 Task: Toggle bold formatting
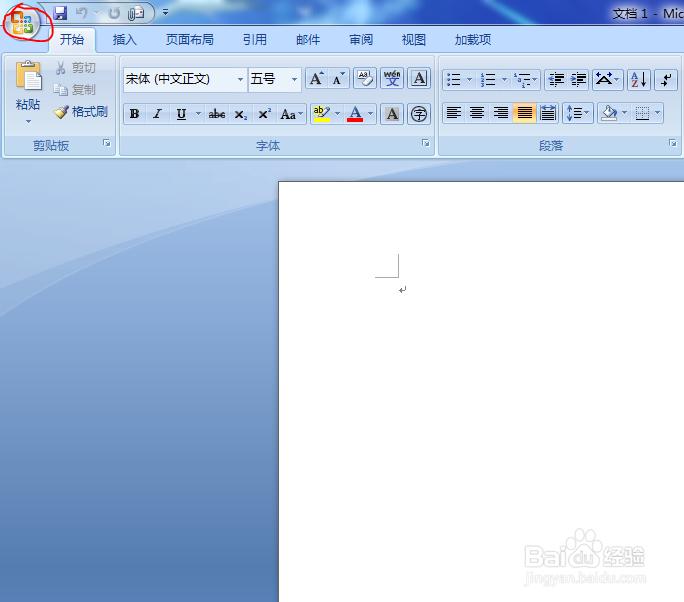tap(135, 114)
